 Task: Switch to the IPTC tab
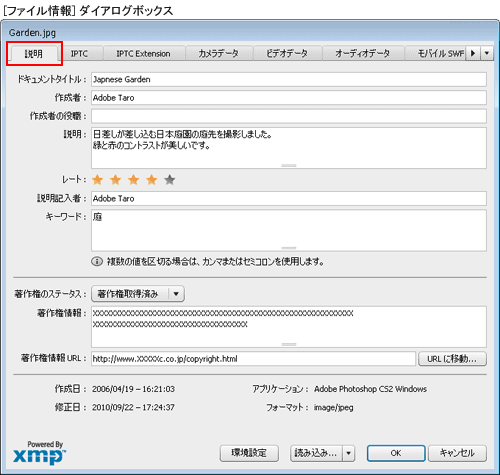pos(79,53)
